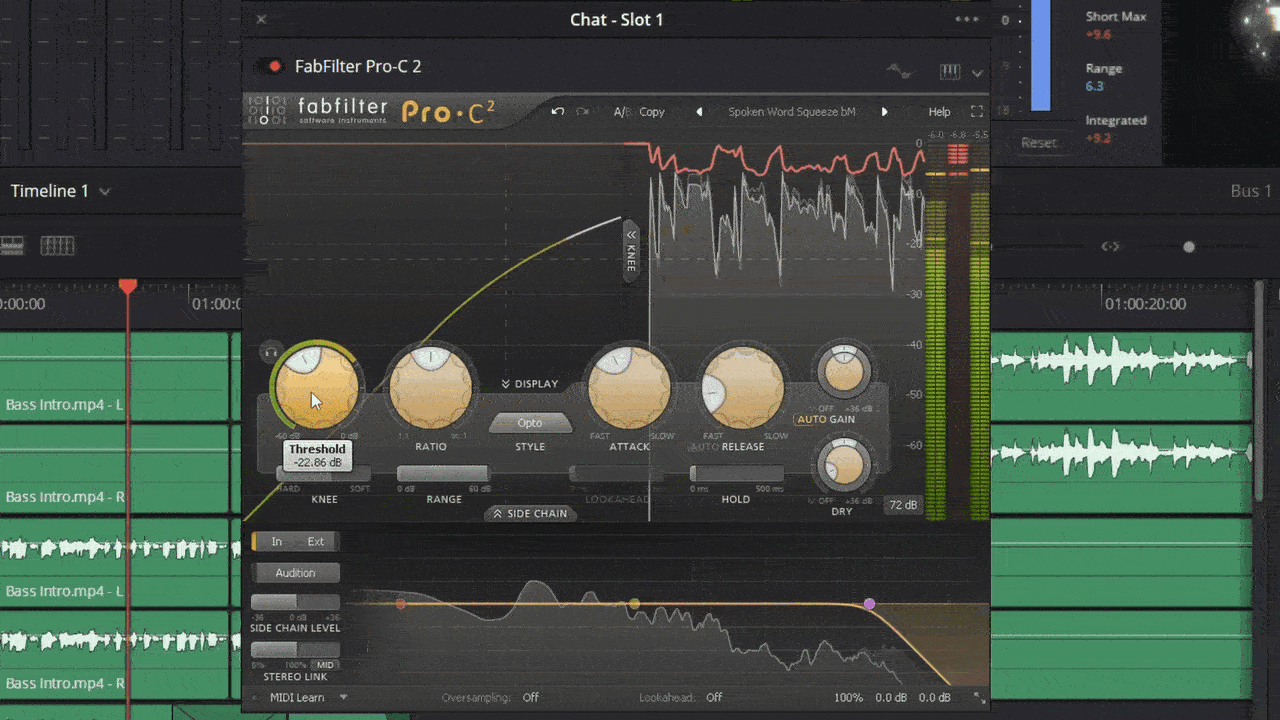This screenshot has width=1280, height=720.
Task: Toggle the MID stereo link mode
Action: click(326, 665)
